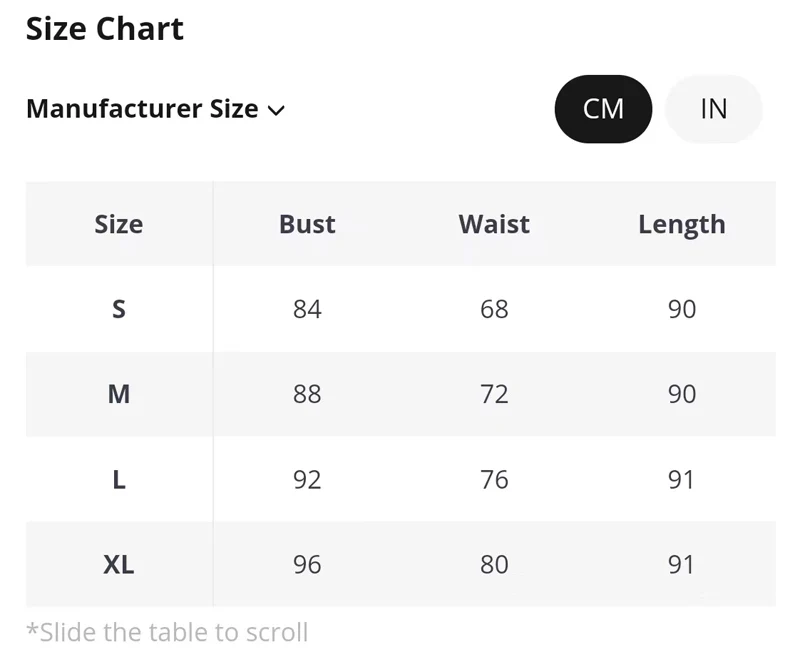Switch units to CM
The width and height of the screenshot is (800, 672).
603,109
